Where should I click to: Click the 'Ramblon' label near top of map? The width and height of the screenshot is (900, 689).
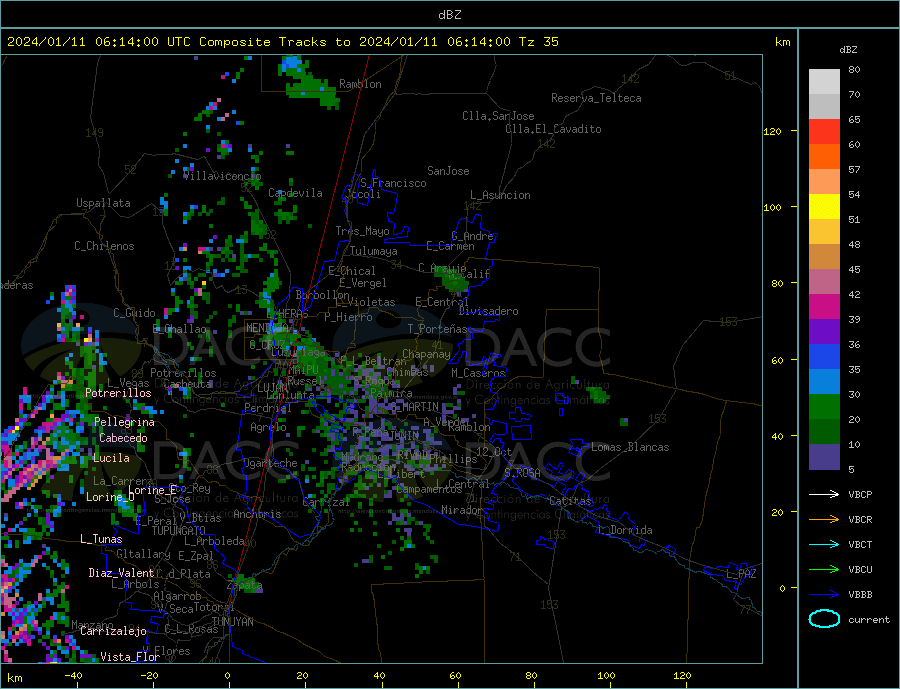pyautogui.click(x=360, y=84)
